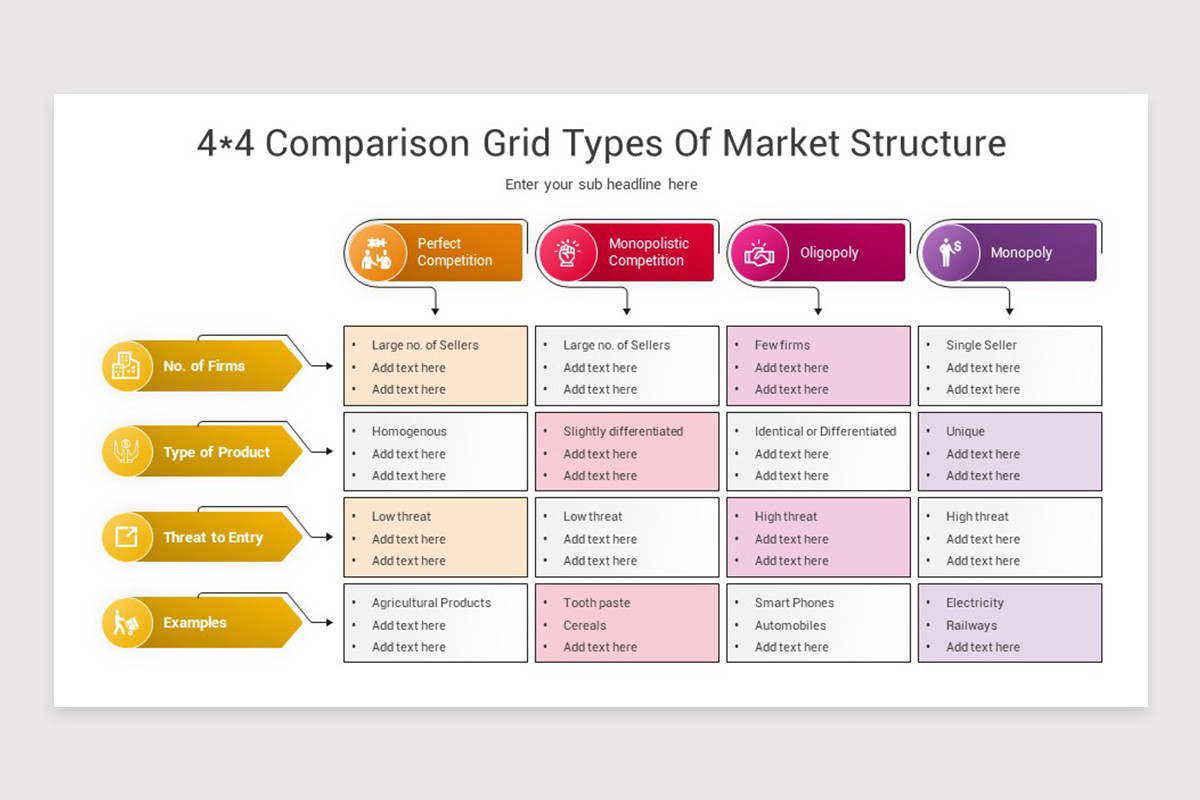Click the buildings icon beside No. of Firms
The width and height of the screenshot is (1200, 800).
[x=126, y=366]
